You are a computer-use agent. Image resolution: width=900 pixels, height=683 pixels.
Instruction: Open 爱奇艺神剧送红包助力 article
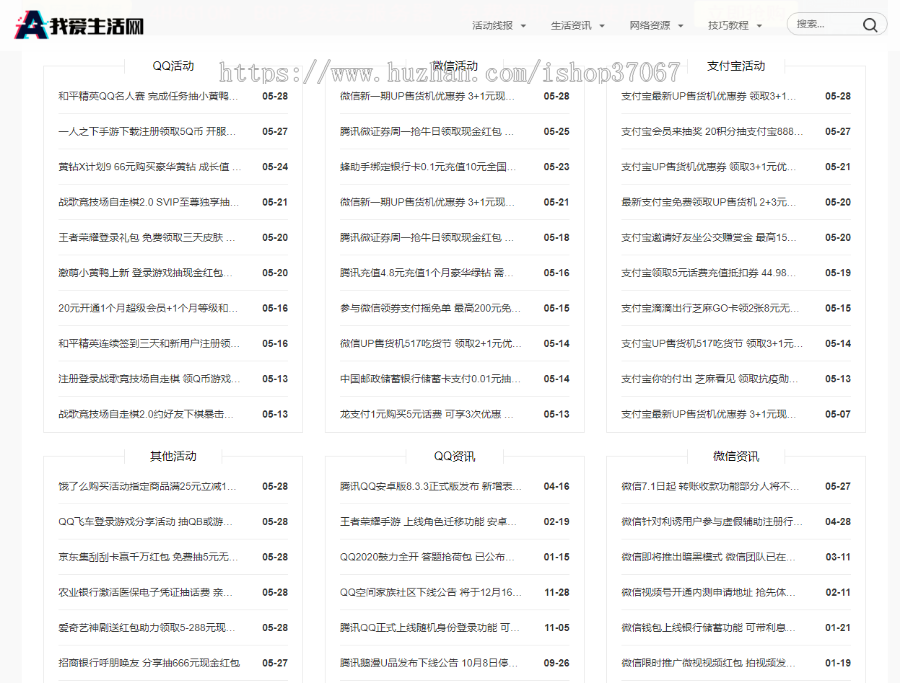[146, 628]
